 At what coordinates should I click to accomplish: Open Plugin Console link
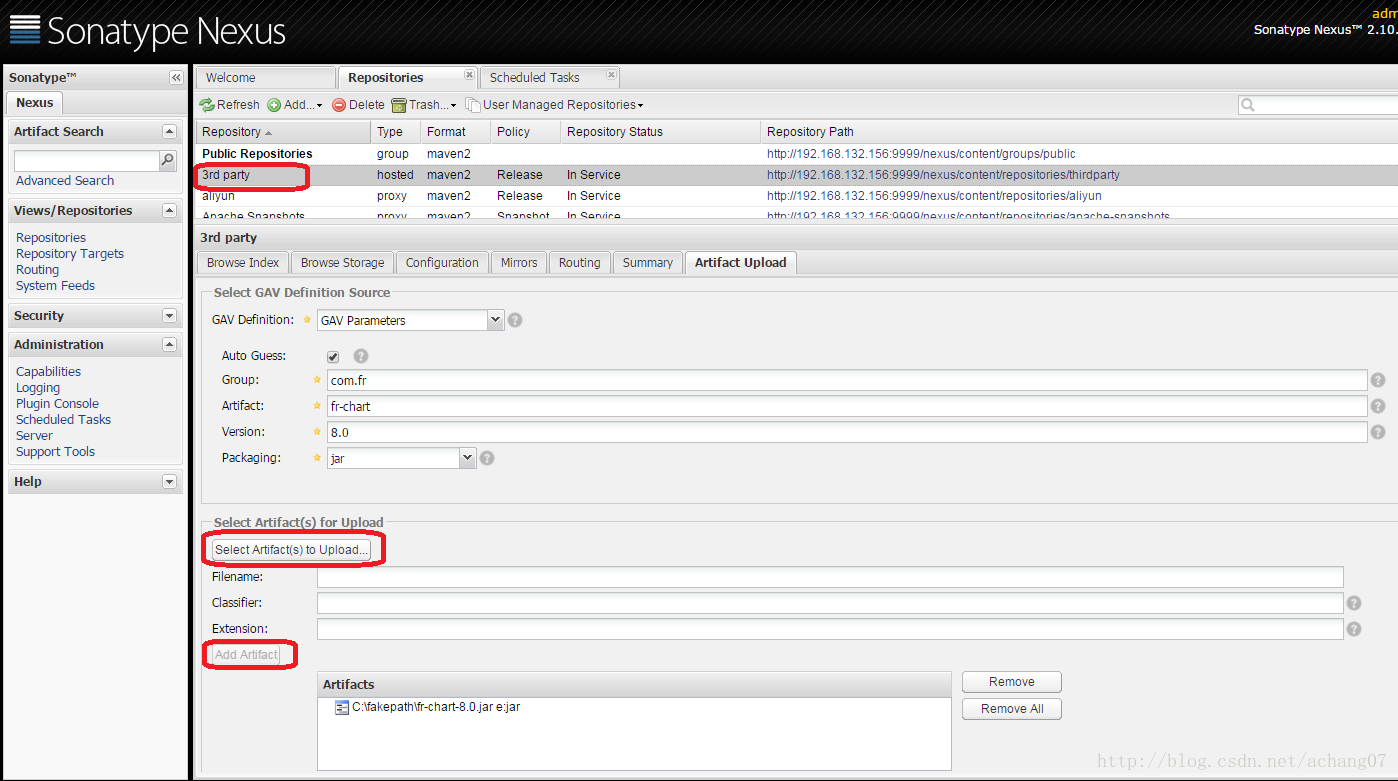(57, 404)
